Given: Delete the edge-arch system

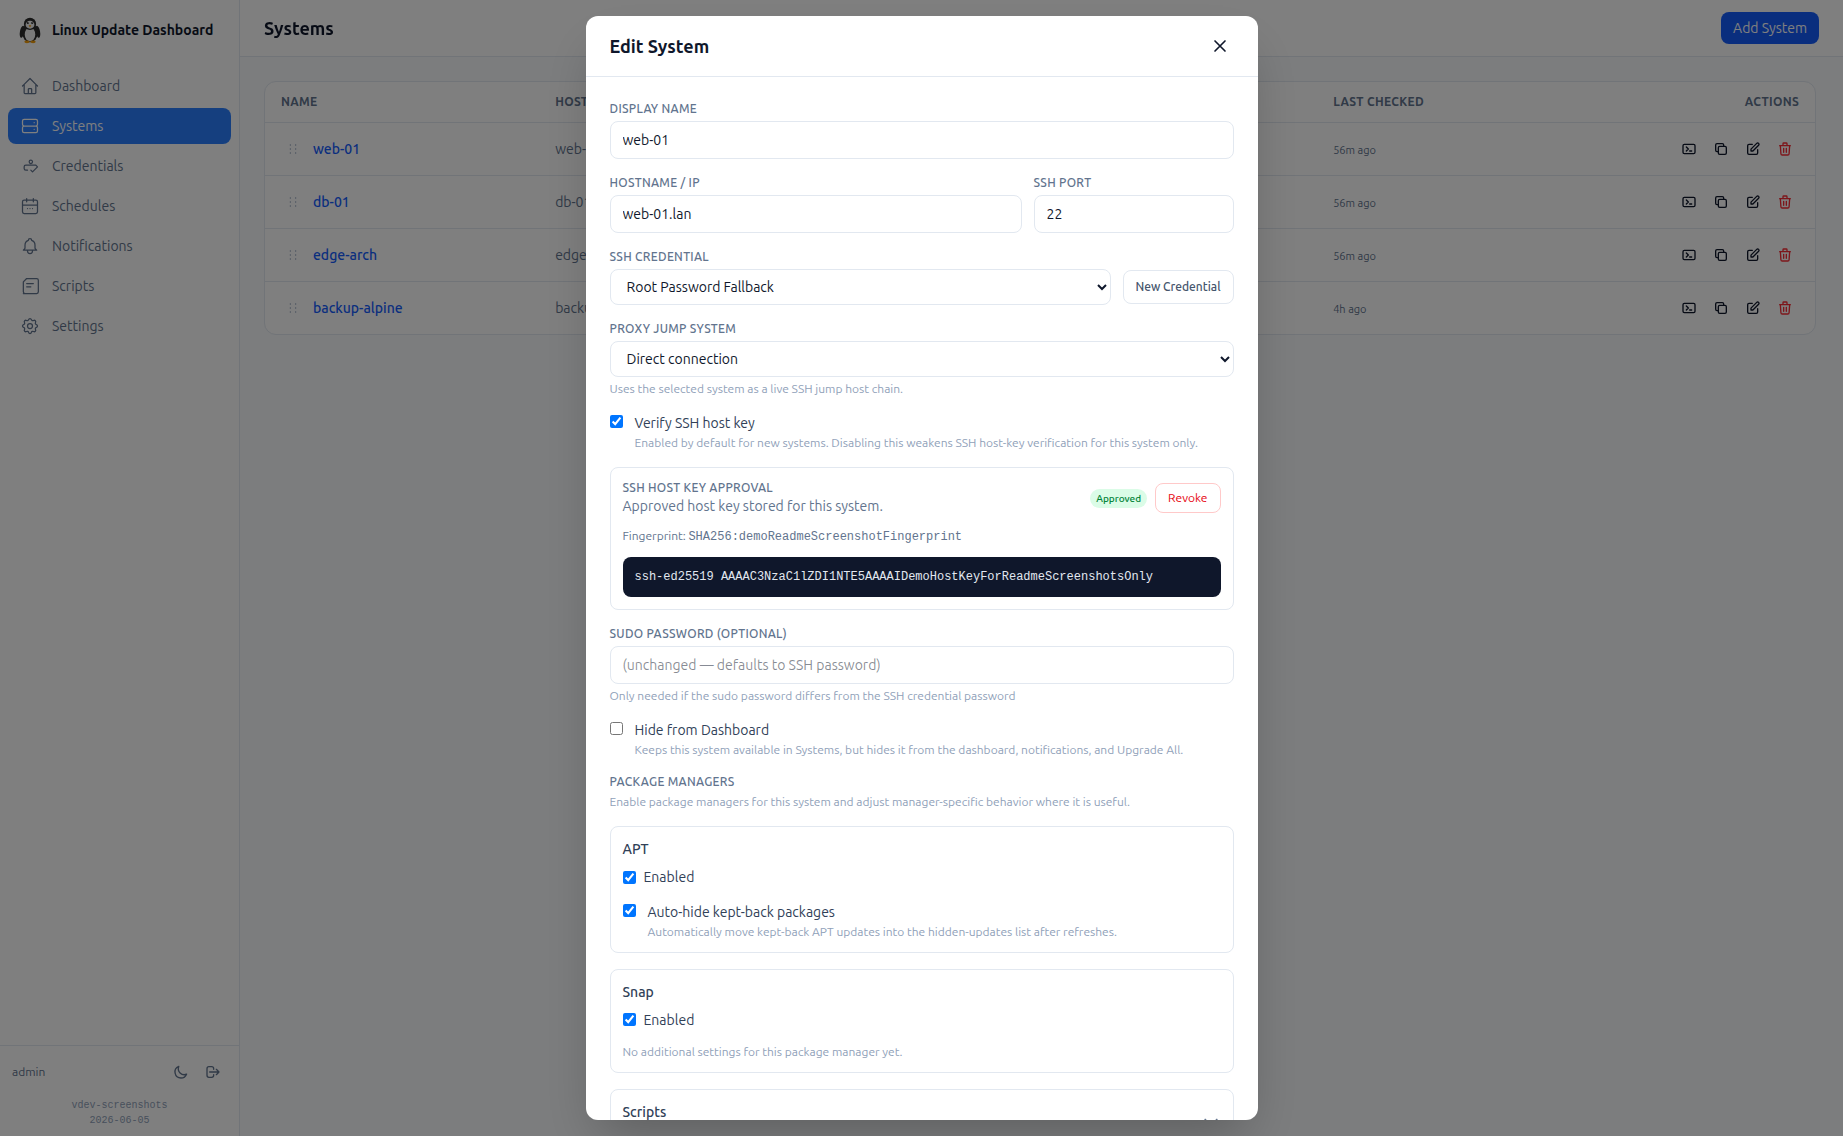Looking at the screenshot, I should [x=1785, y=255].
